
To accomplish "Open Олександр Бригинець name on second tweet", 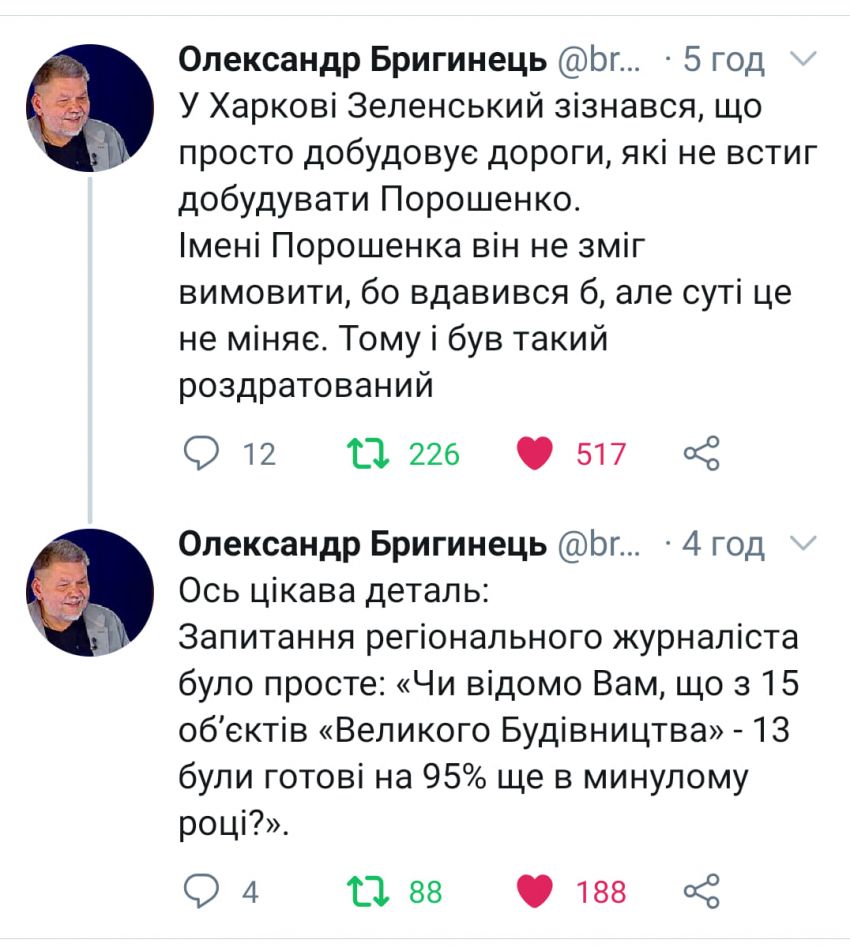I will click(362, 545).
